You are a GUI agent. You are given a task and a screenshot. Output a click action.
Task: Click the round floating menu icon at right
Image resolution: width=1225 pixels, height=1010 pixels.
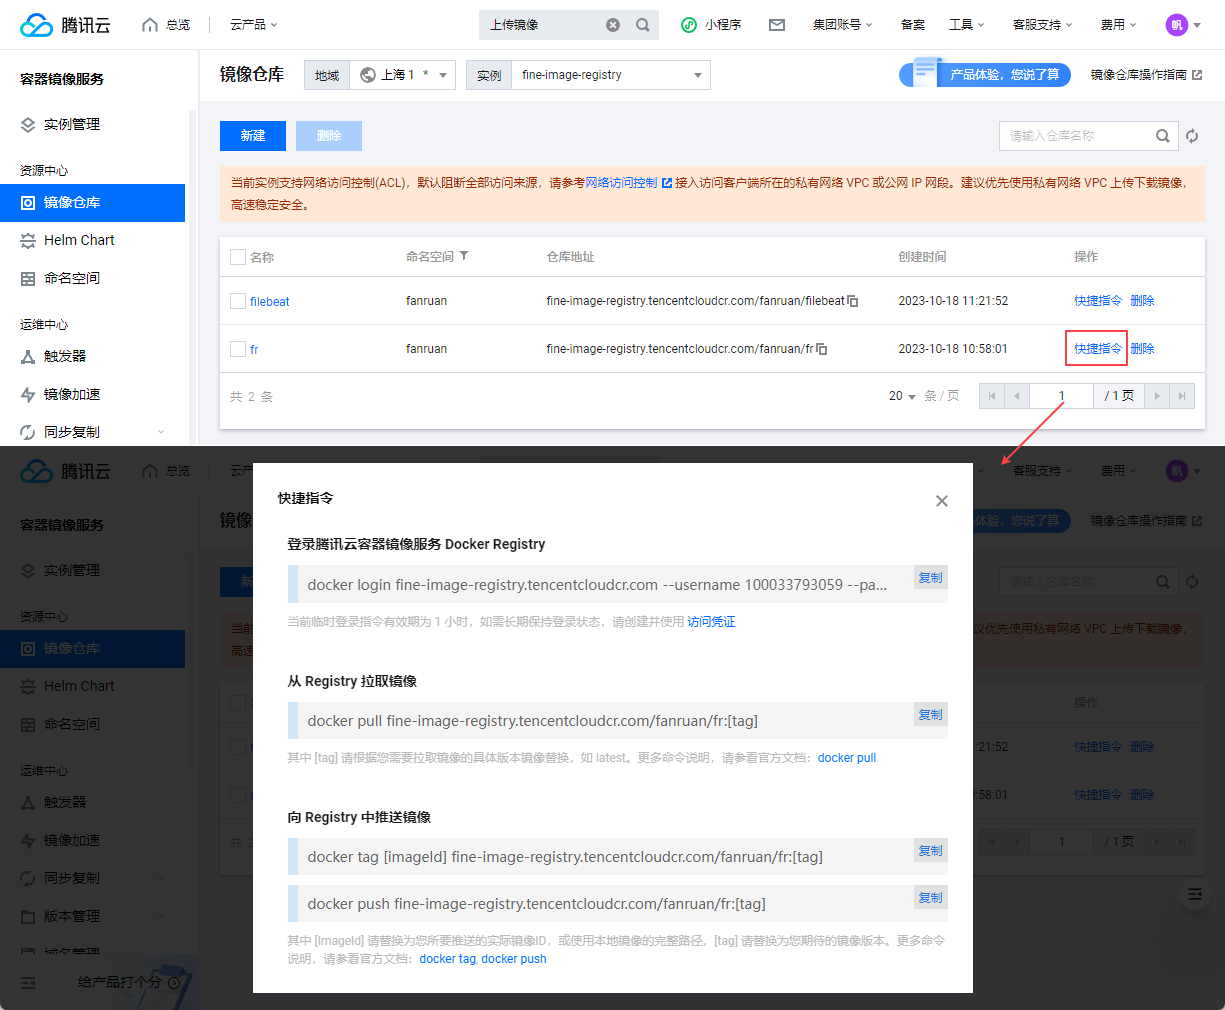coord(1194,894)
